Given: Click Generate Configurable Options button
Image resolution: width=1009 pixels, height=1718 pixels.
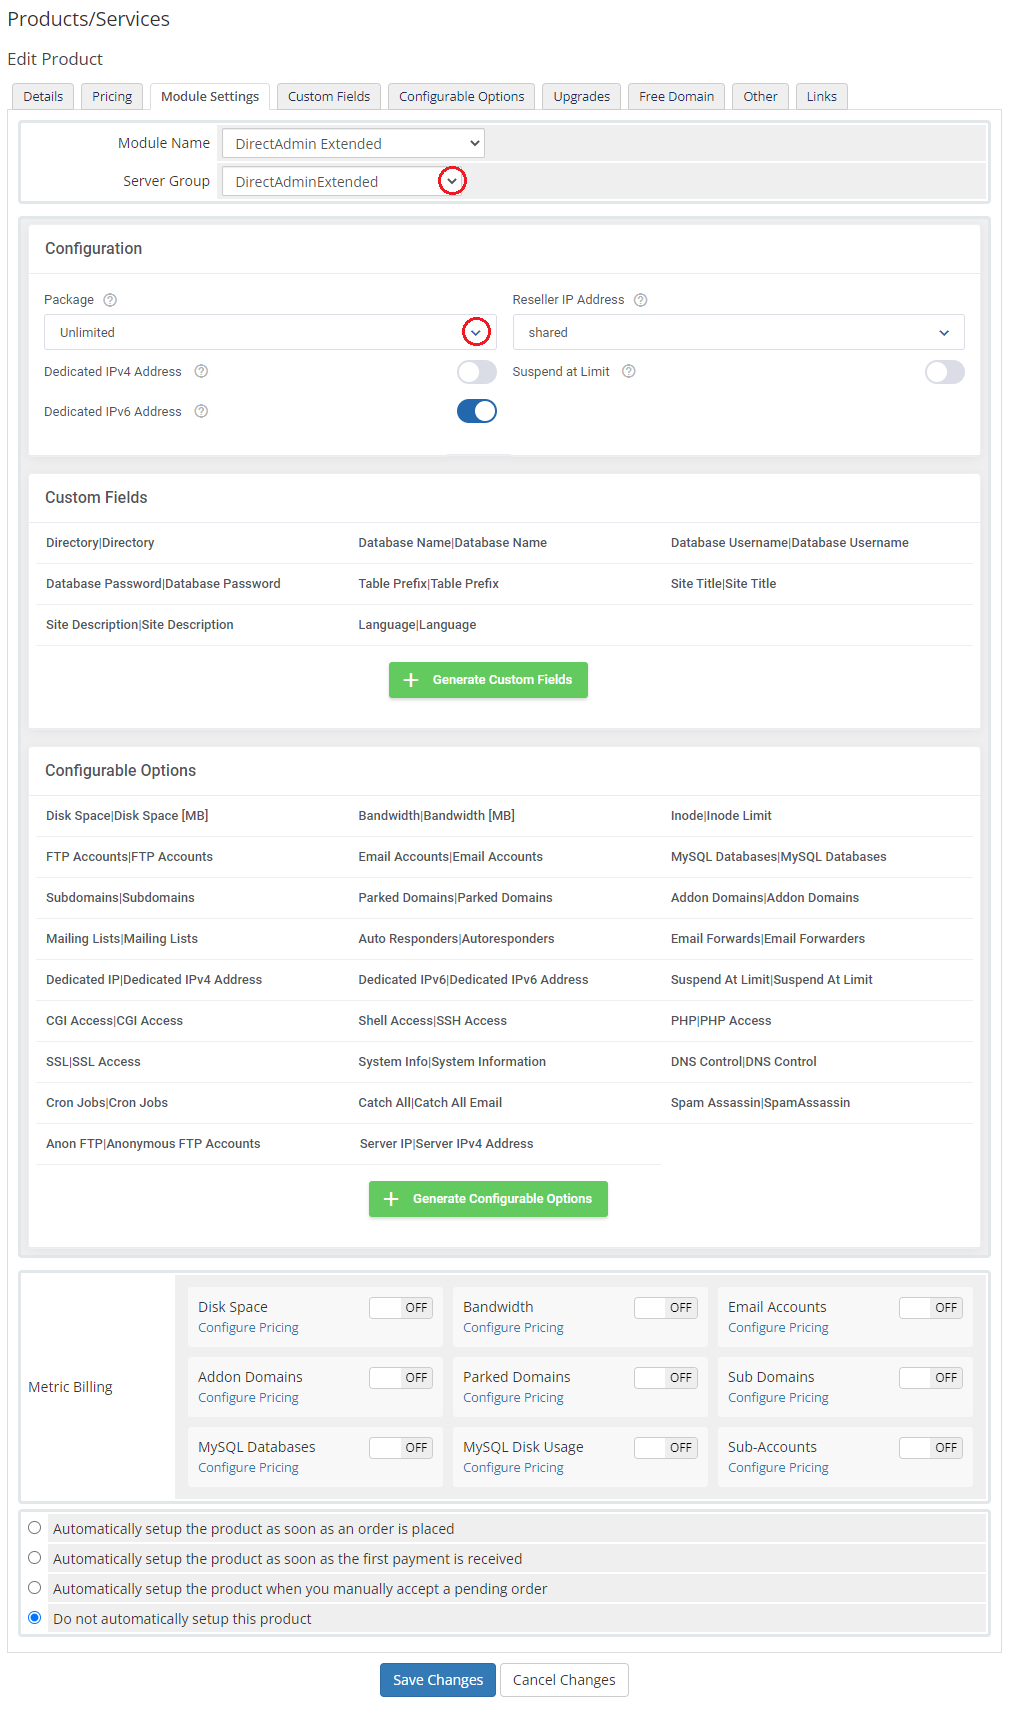Looking at the screenshot, I should pos(488,1199).
